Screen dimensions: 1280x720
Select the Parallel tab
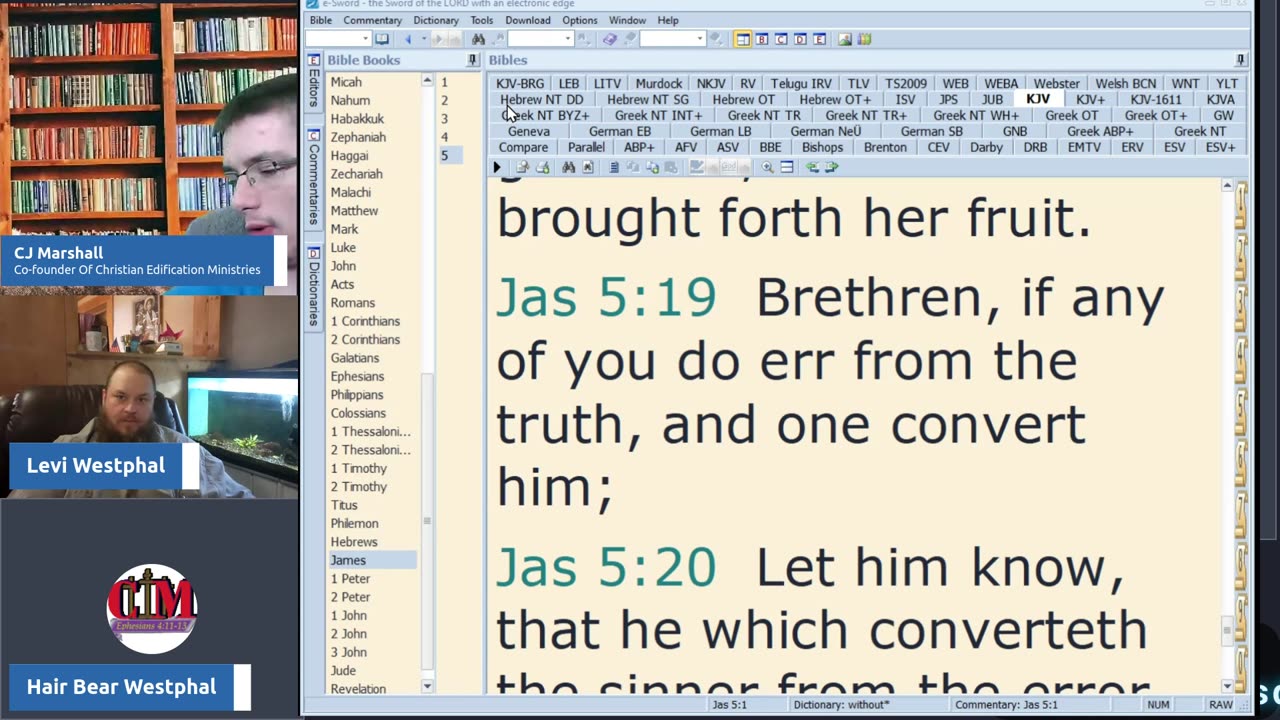coord(586,147)
